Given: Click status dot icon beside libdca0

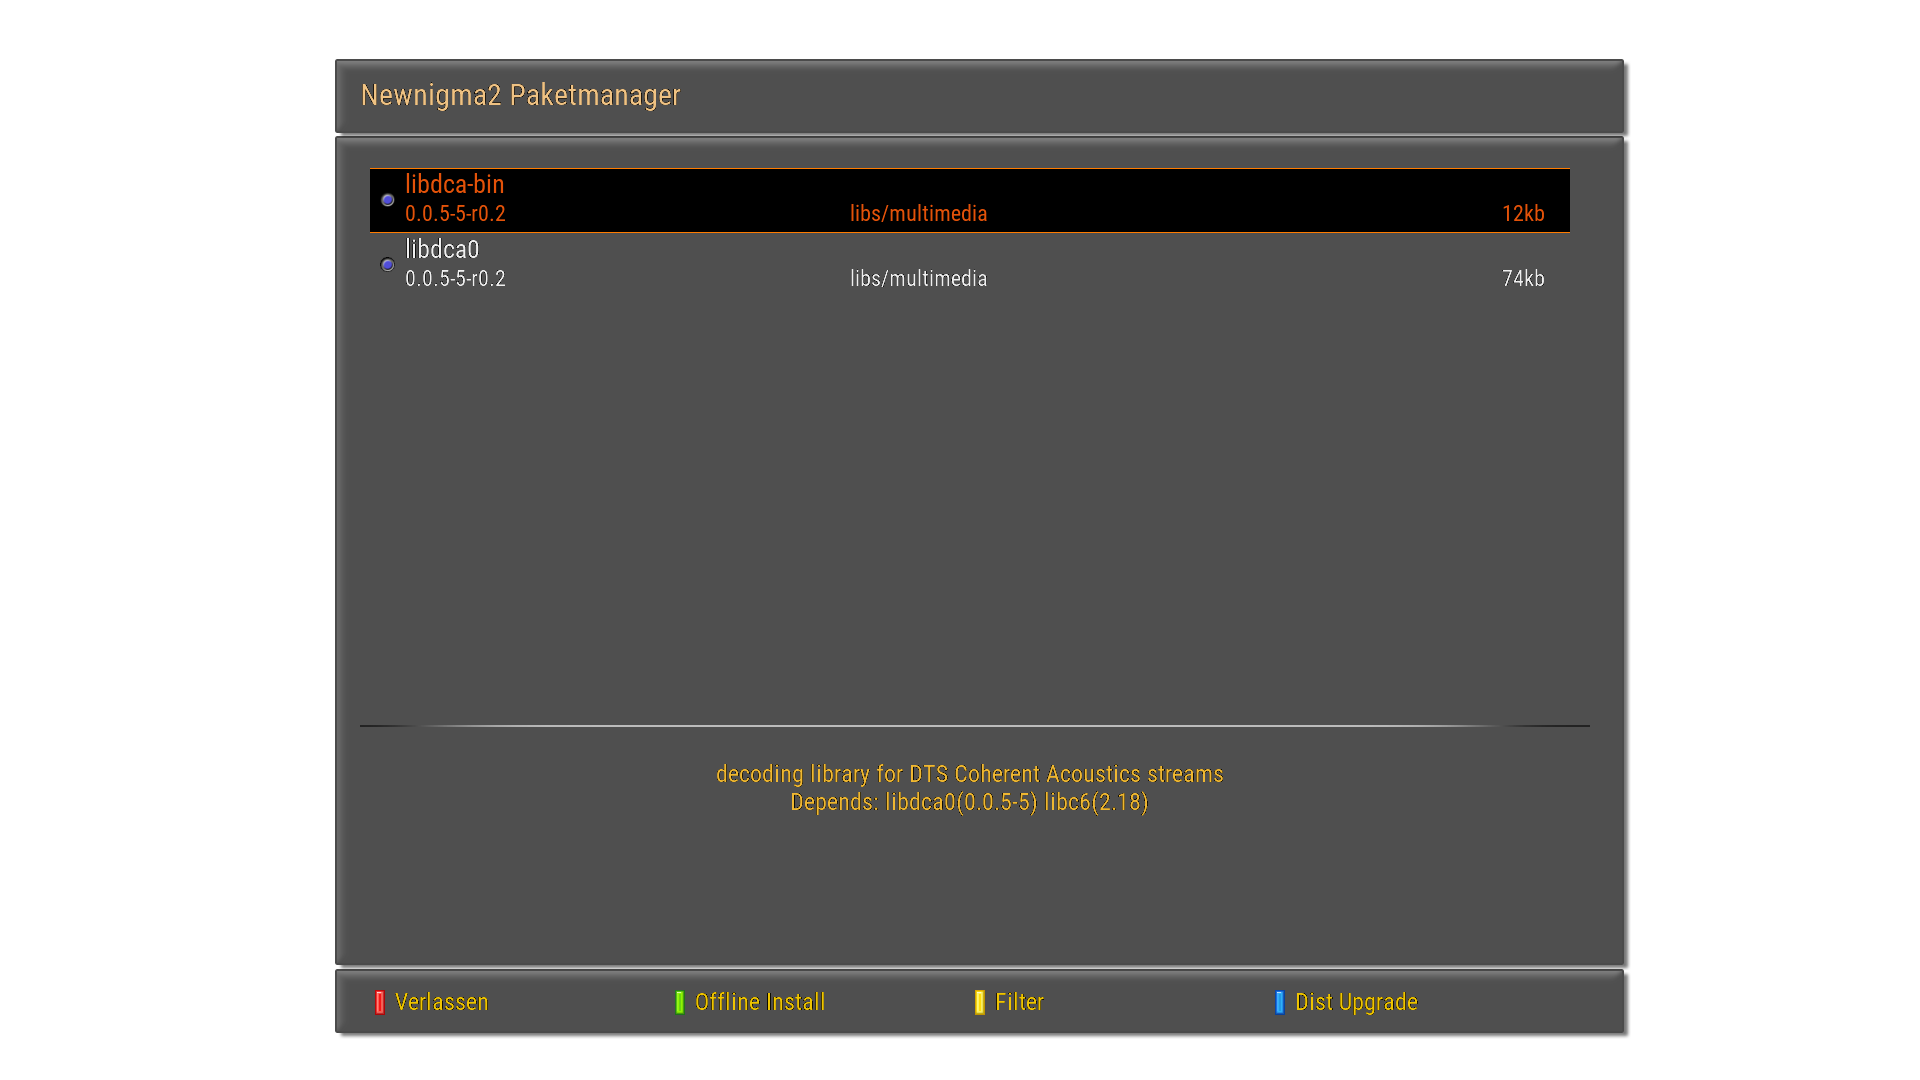Looking at the screenshot, I should pyautogui.click(x=388, y=265).
